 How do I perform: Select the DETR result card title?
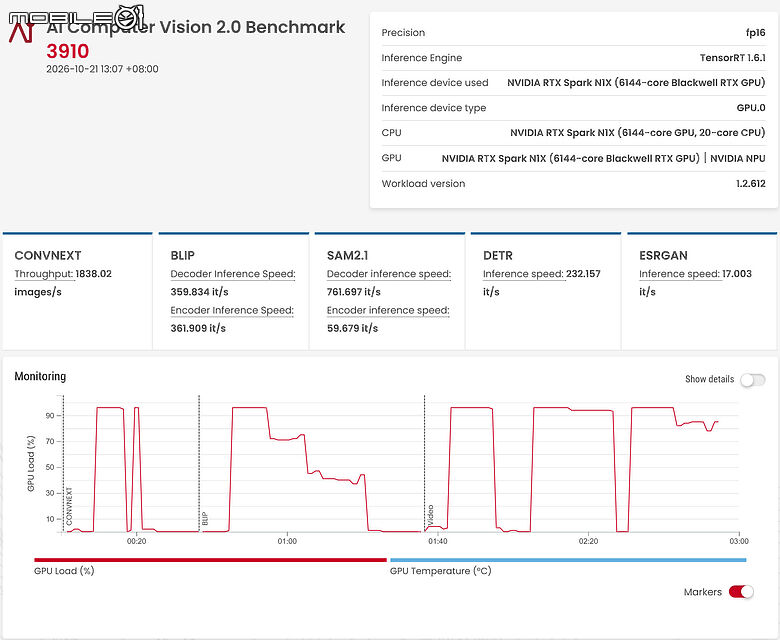[x=497, y=256]
